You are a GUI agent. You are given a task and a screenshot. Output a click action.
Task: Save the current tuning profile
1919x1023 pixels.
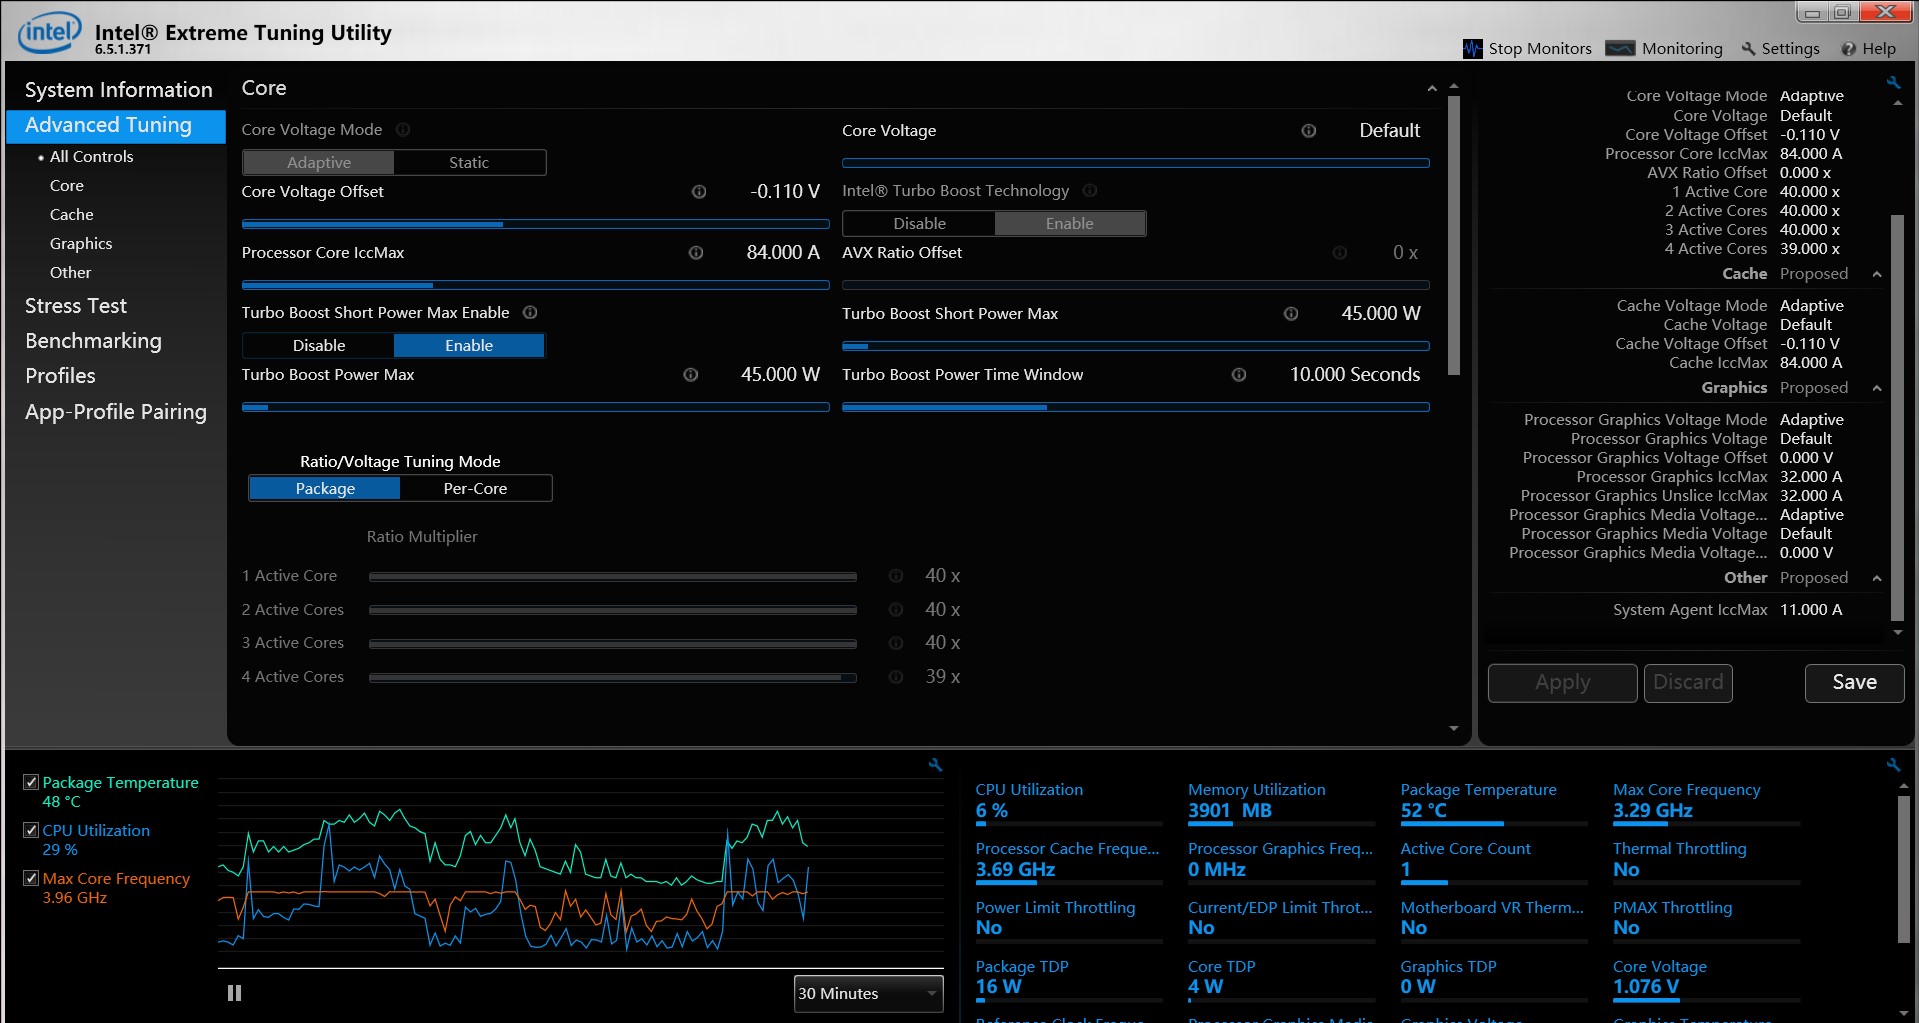[1854, 683]
